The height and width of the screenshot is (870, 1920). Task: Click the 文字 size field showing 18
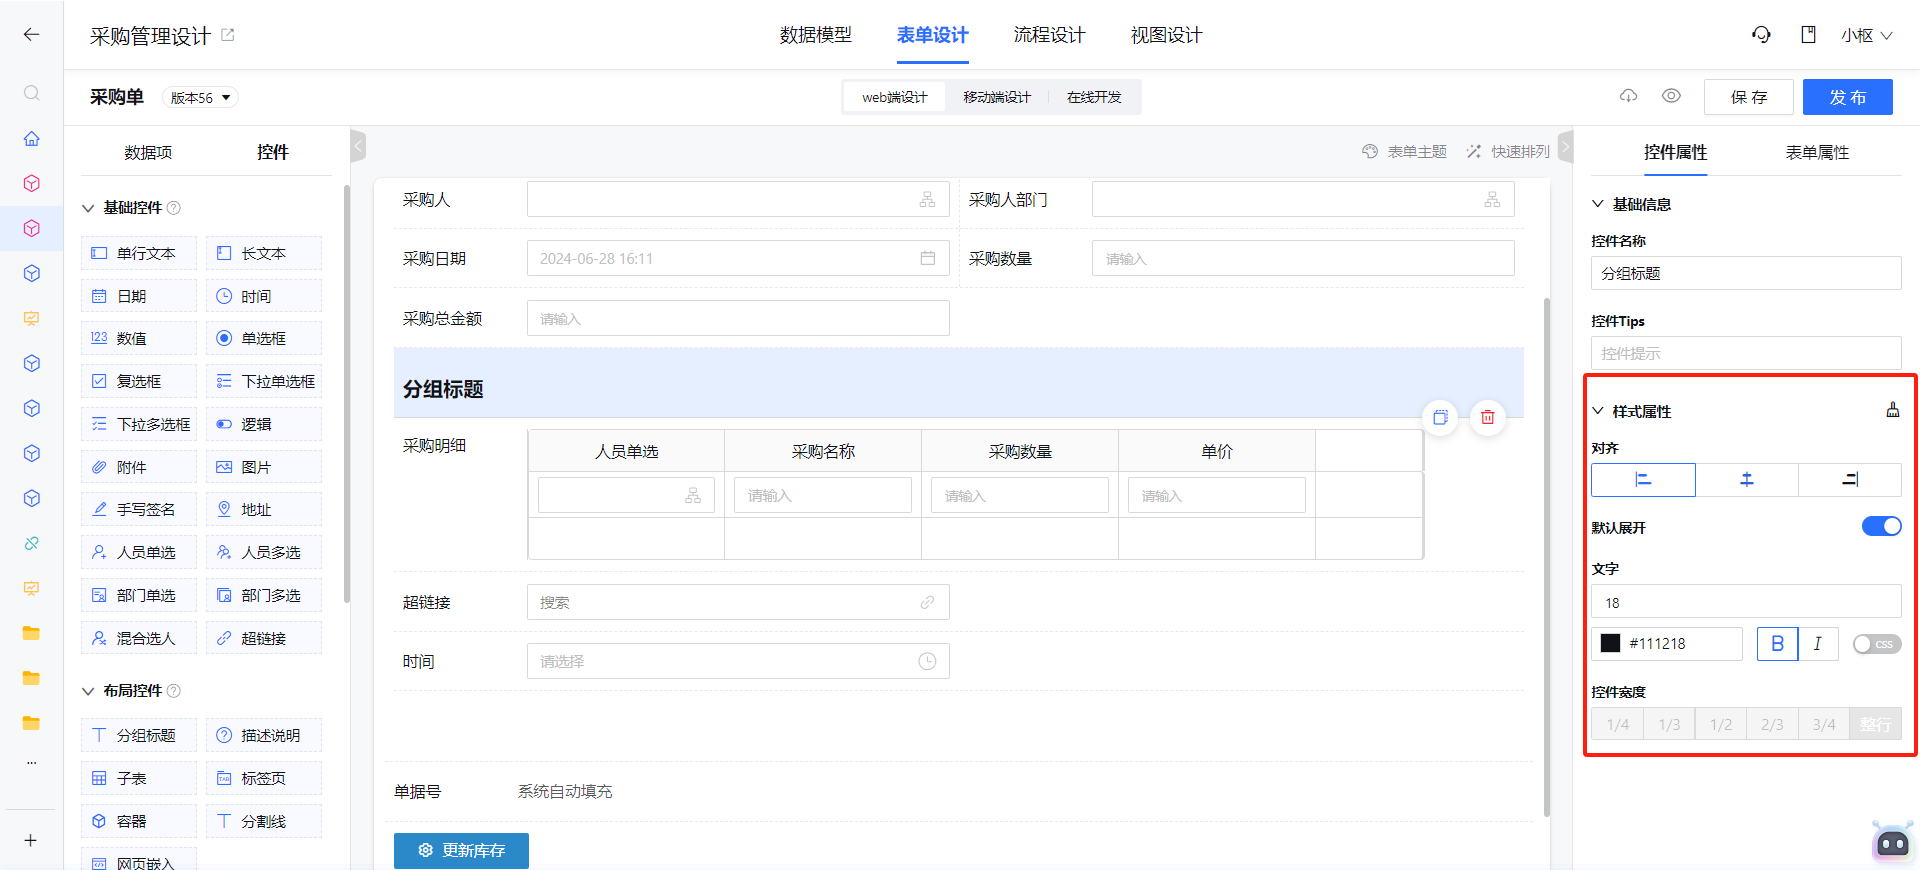(1746, 602)
